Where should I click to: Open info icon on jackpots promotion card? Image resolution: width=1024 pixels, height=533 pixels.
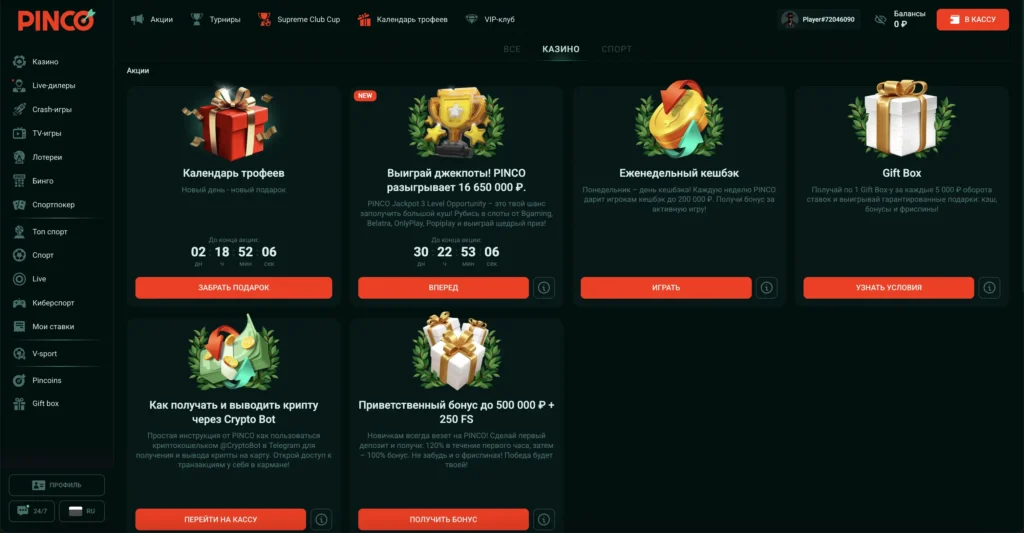[x=544, y=287]
